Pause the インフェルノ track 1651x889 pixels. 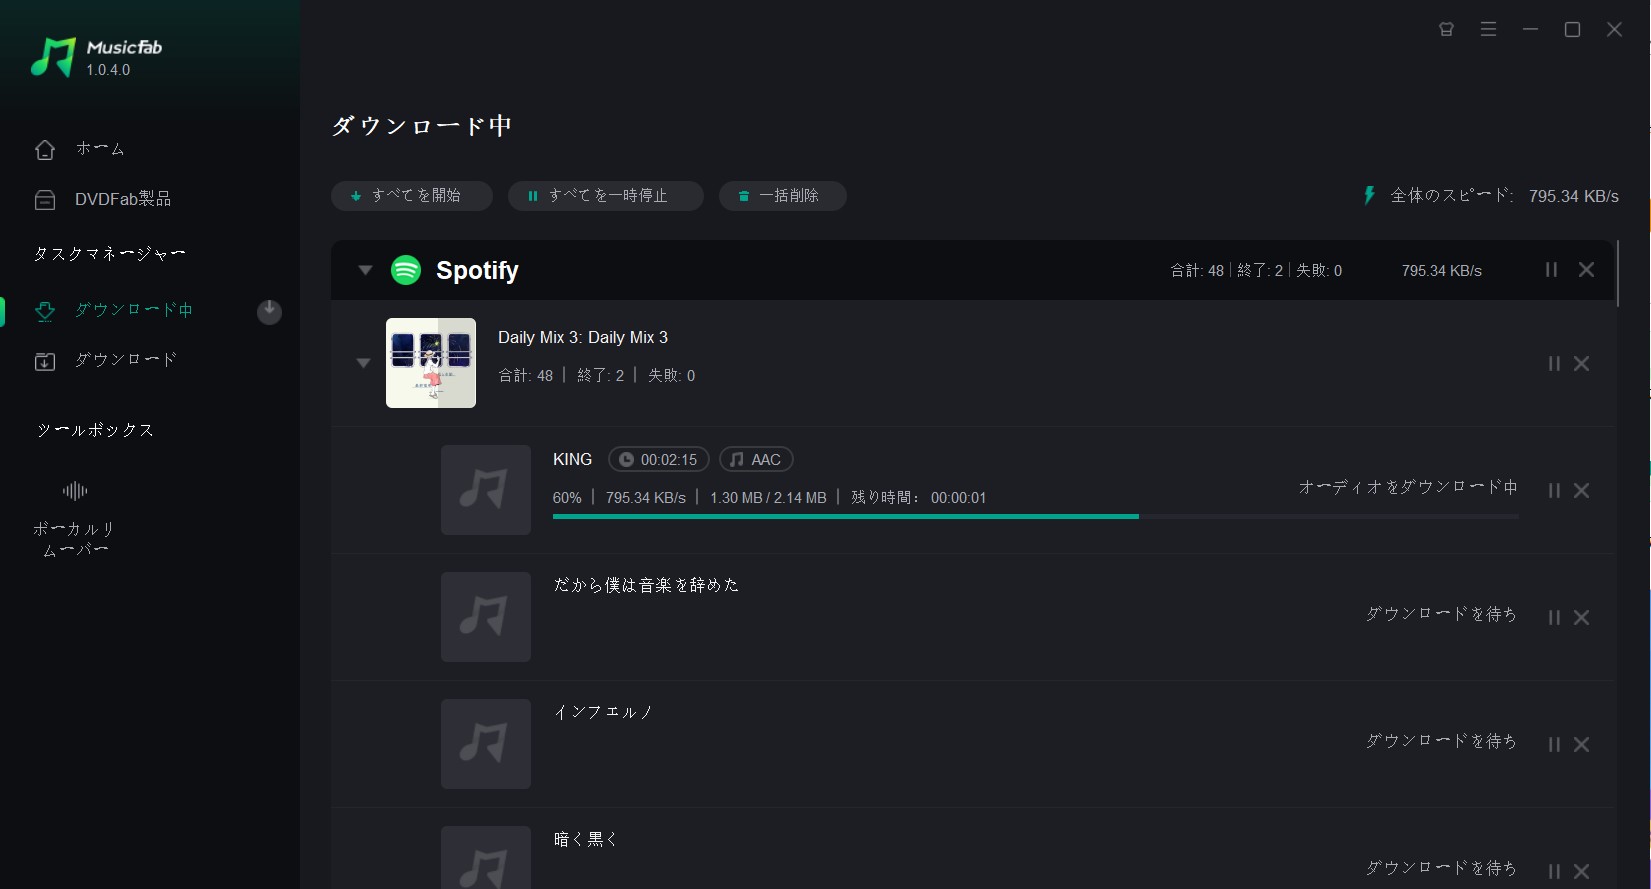click(1554, 745)
